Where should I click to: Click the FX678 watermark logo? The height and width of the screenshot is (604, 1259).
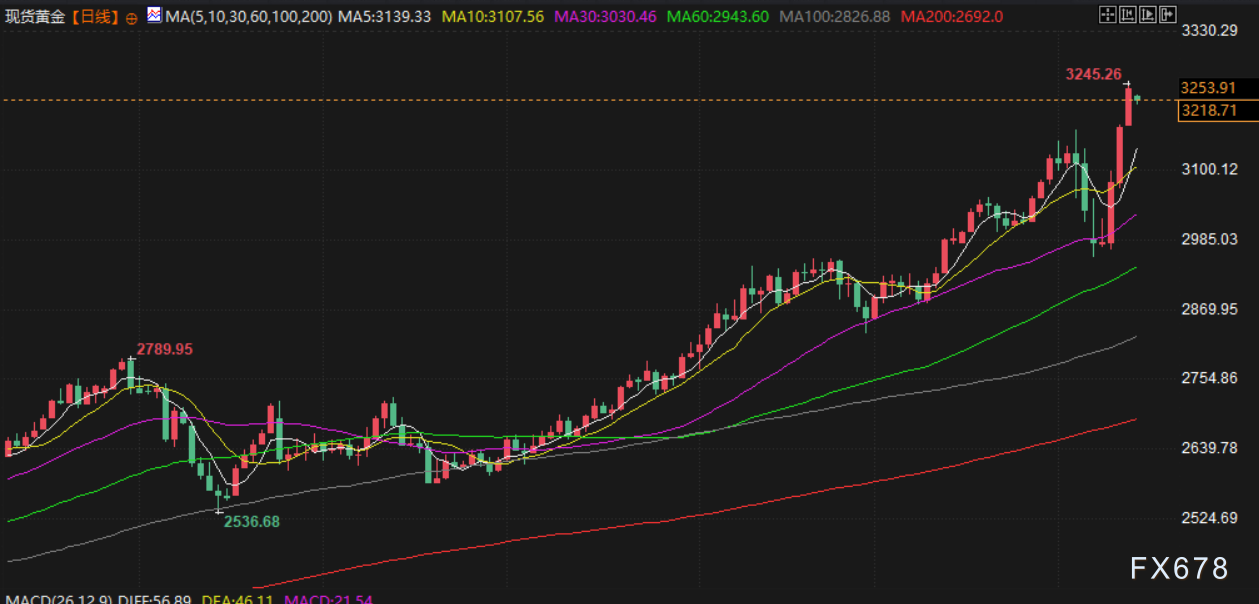1179,569
